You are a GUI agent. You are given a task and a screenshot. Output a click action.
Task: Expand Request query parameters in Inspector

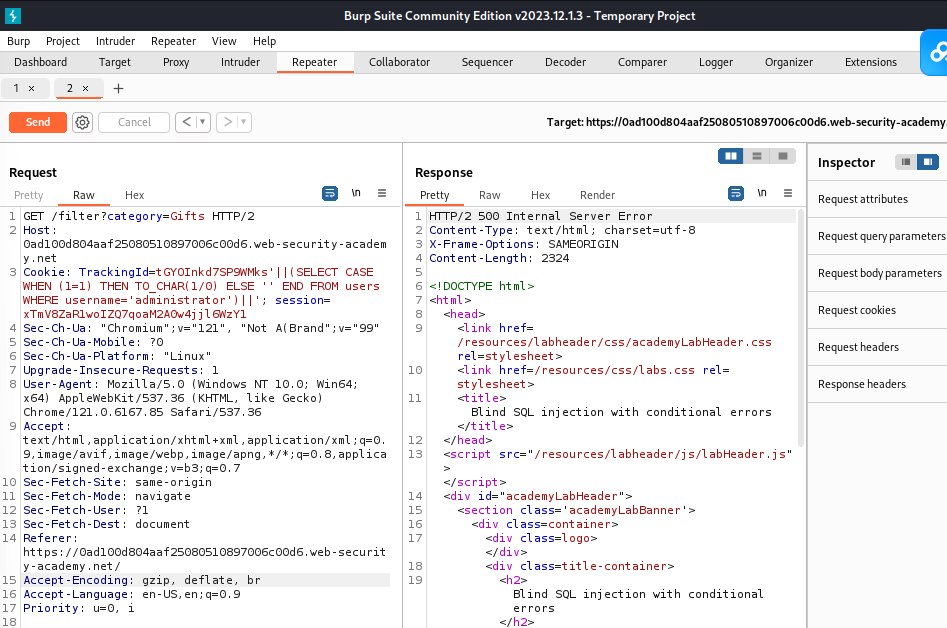(877, 236)
